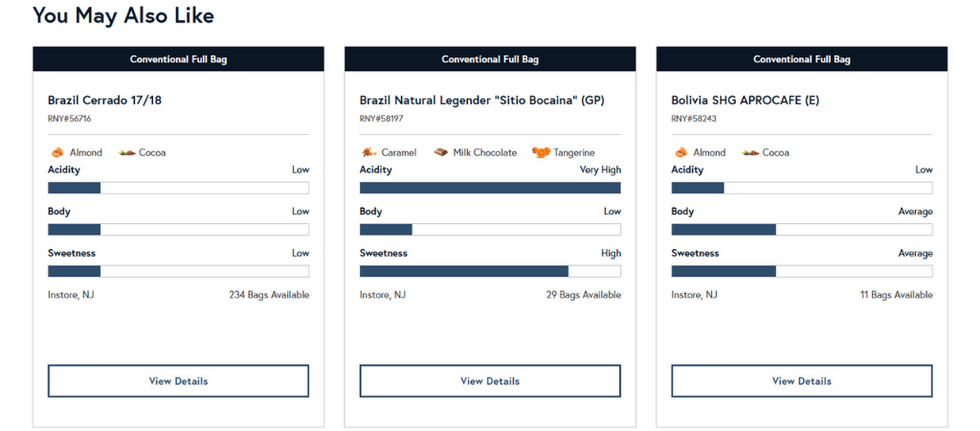Image resolution: width=980 pixels, height=431 pixels.
Task: Open View Details for Bolivia SHG APROCAFE
Action: [802, 381]
